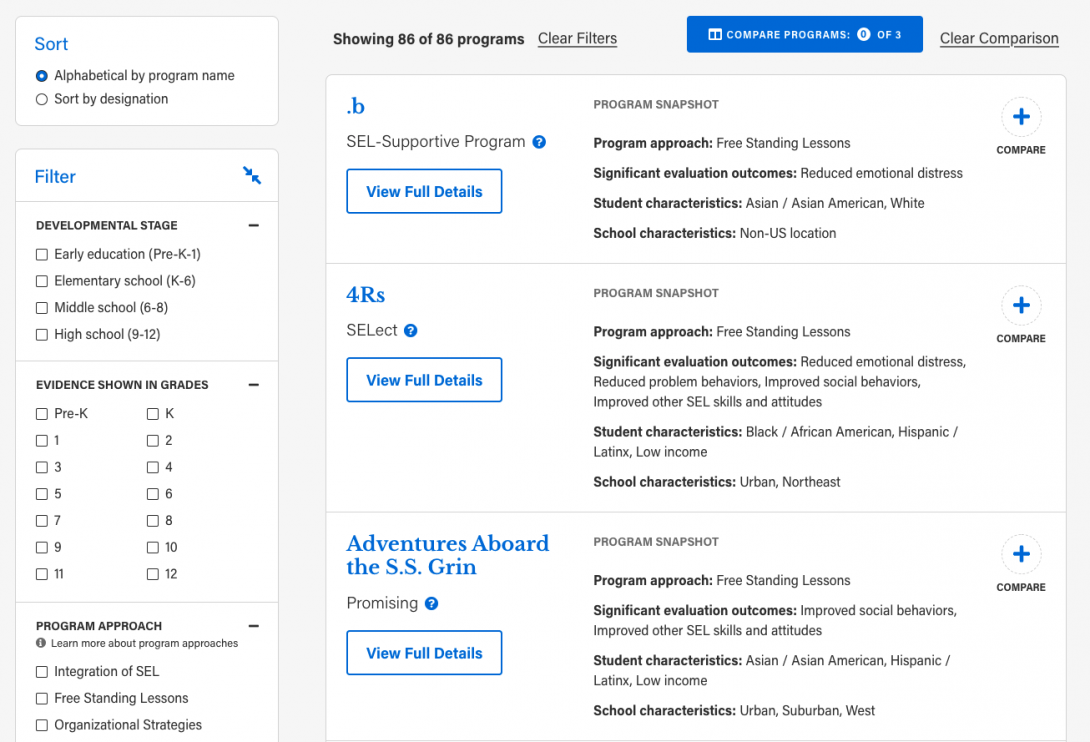Add Adventures Aboard the S.S. Grin to comparison
Screen dimensions: 1090x742
(x=1020, y=554)
